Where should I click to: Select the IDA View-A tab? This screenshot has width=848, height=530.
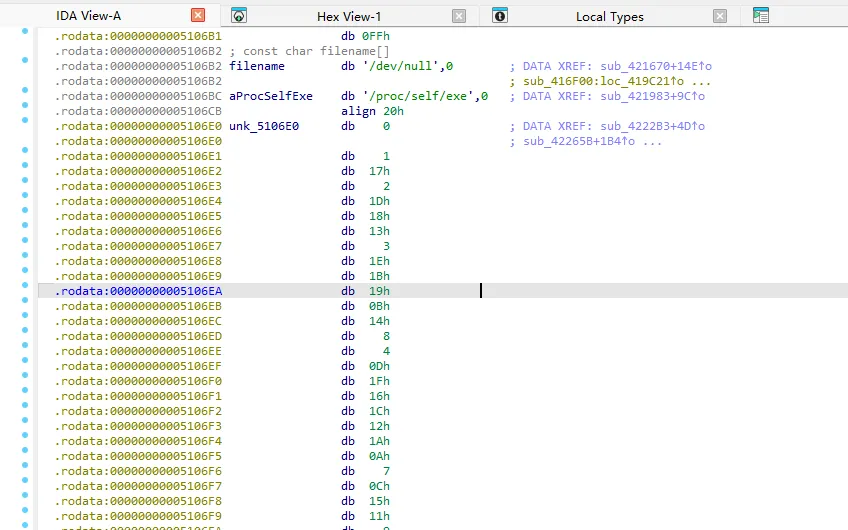89,16
